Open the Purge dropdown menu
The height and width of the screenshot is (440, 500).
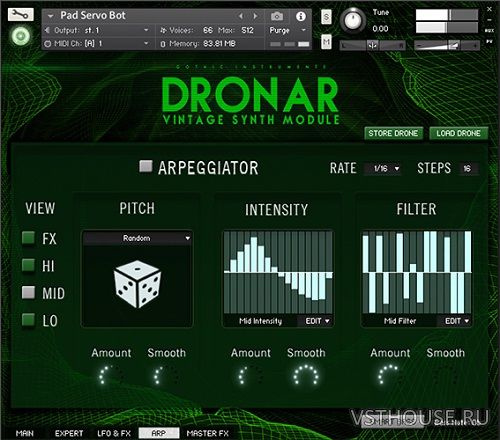(x=287, y=30)
